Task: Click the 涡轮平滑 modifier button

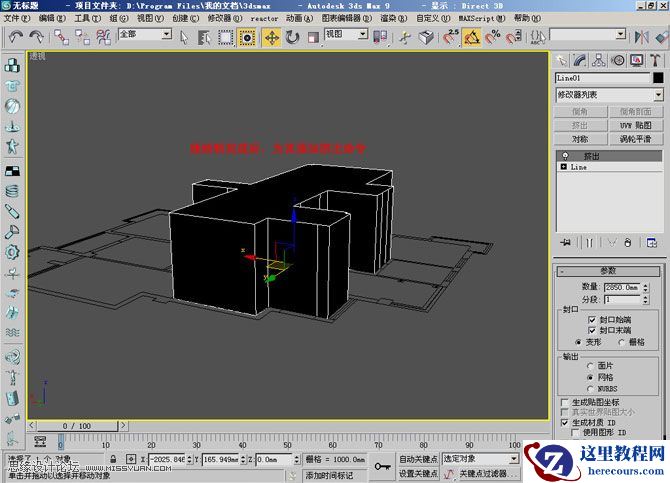Action: click(x=636, y=139)
